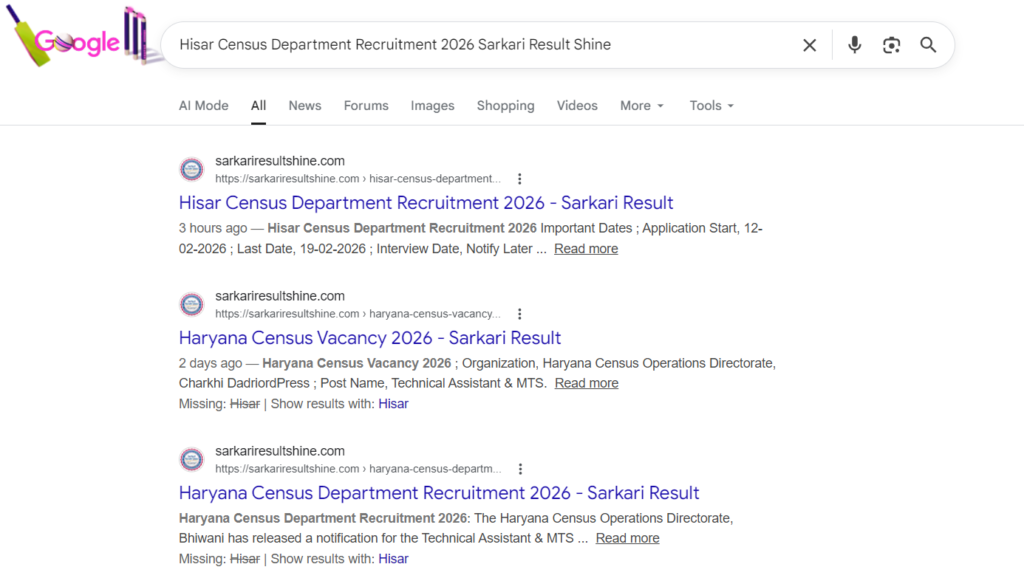The width and height of the screenshot is (1024, 581).
Task: Select the Images tab
Action: coord(432,106)
